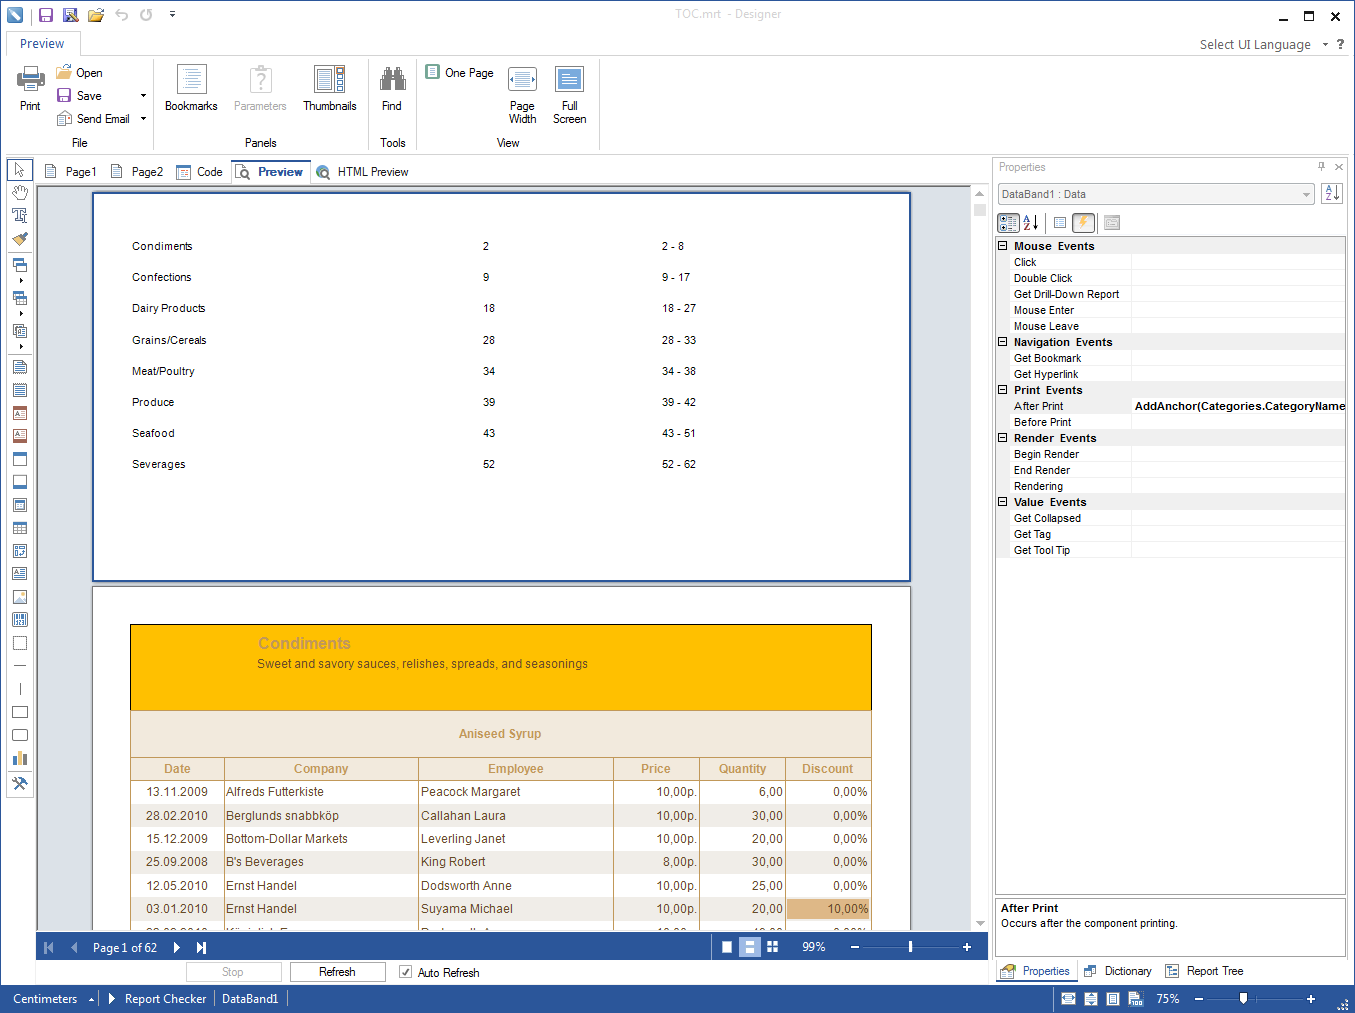Insert an Image component from the toolbox
Image resolution: width=1355 pixels, height=1013 pixels.
point(19,597)
